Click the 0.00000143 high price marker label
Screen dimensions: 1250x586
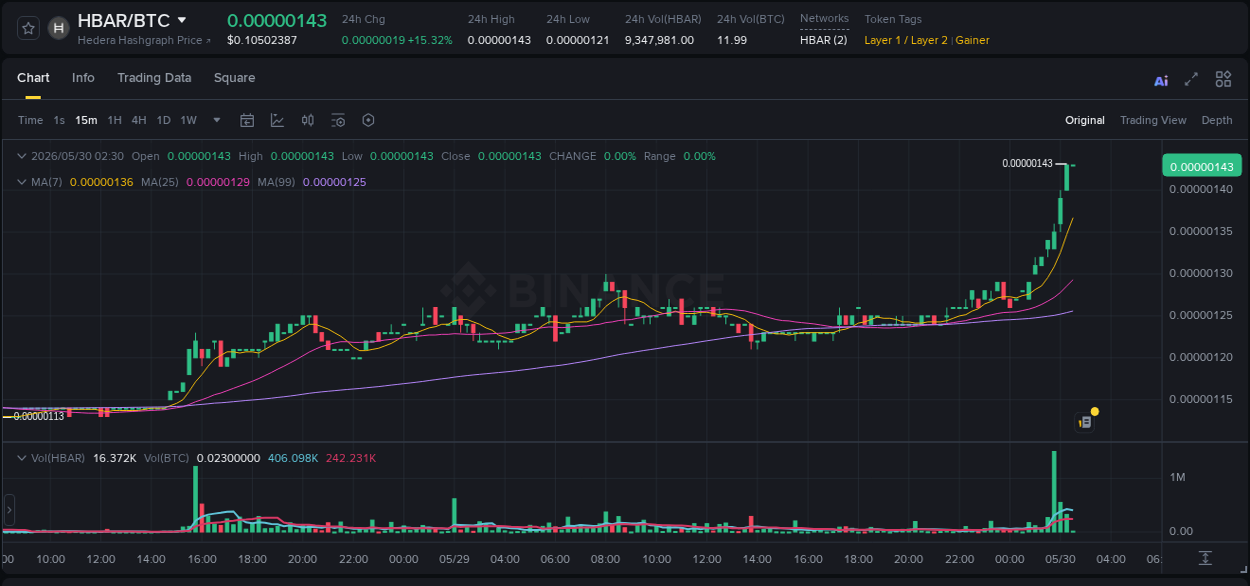(x=1028, y=163)
